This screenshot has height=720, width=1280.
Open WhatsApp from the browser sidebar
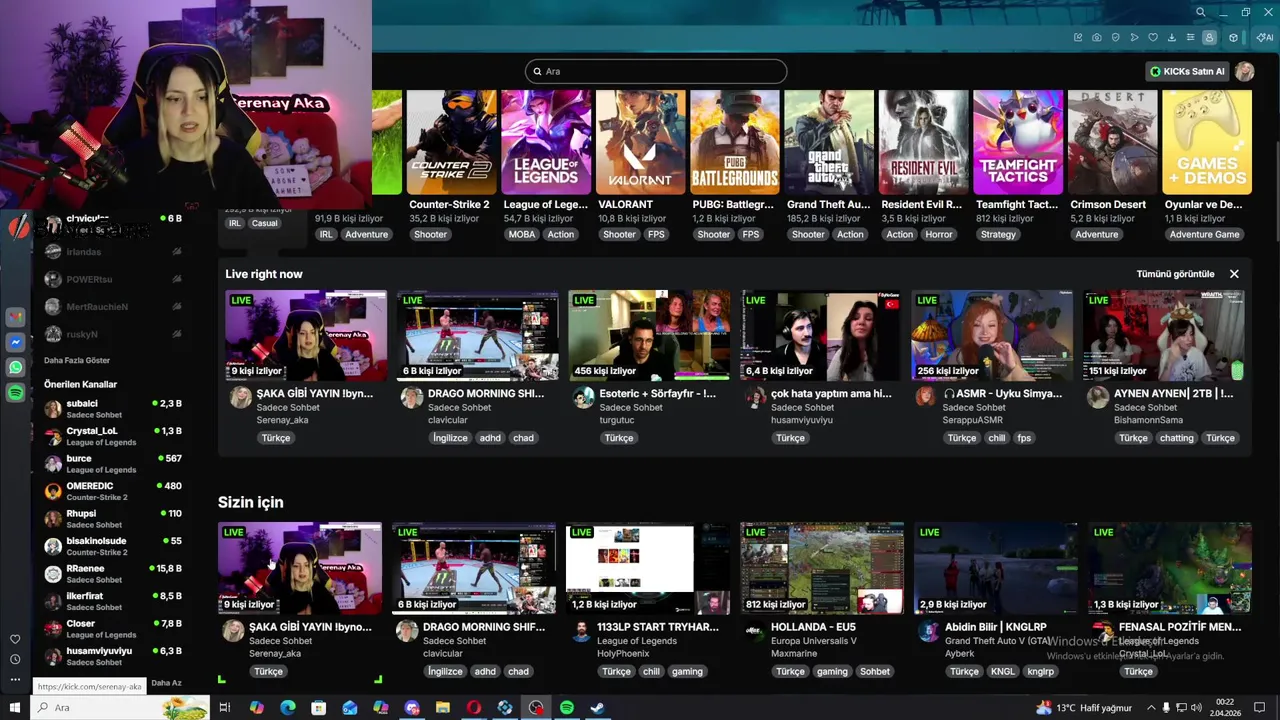click(15, 368)
